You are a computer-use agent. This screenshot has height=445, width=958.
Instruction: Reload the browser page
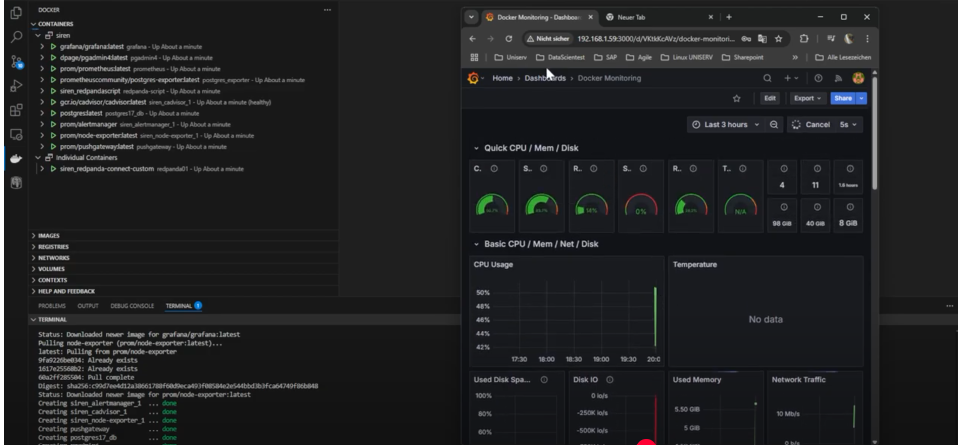[x=509, y=38]
